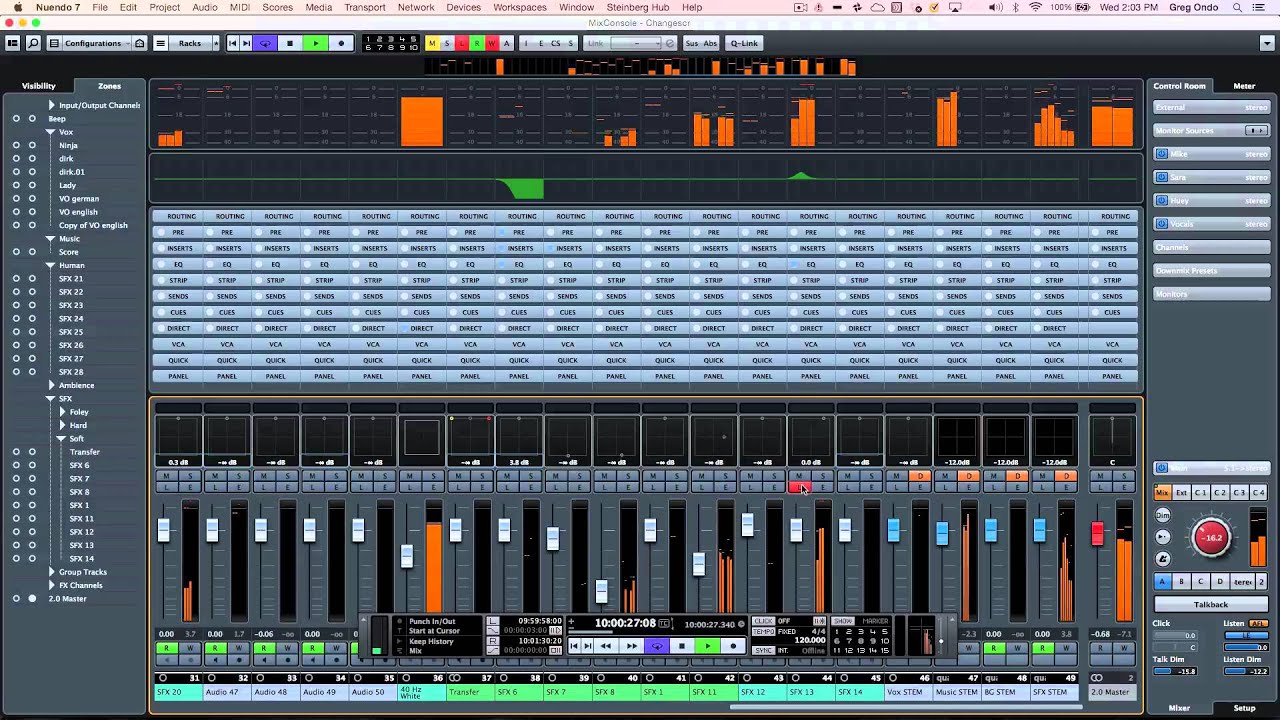Toggle the AFL listen mode button
Screen dimensions: 1280x720
click(1258, 624)
